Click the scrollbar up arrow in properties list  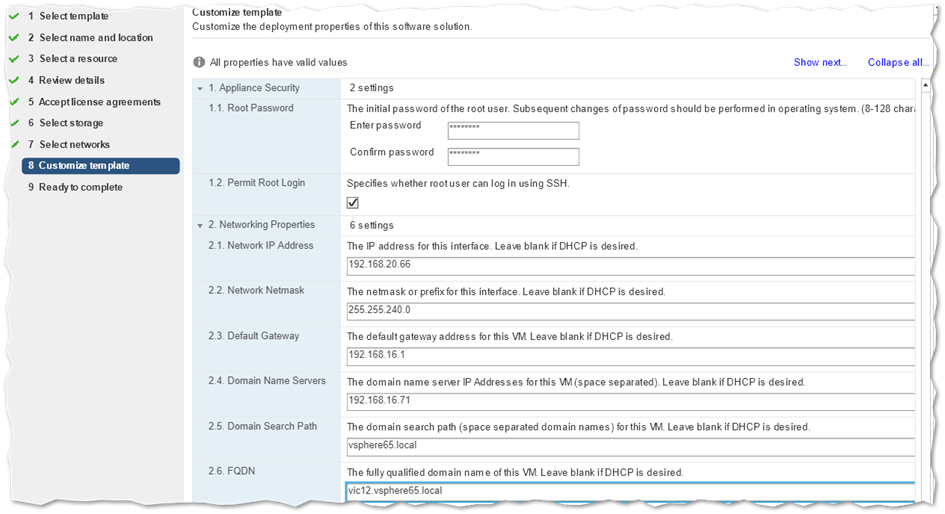[x=925, y=86]
